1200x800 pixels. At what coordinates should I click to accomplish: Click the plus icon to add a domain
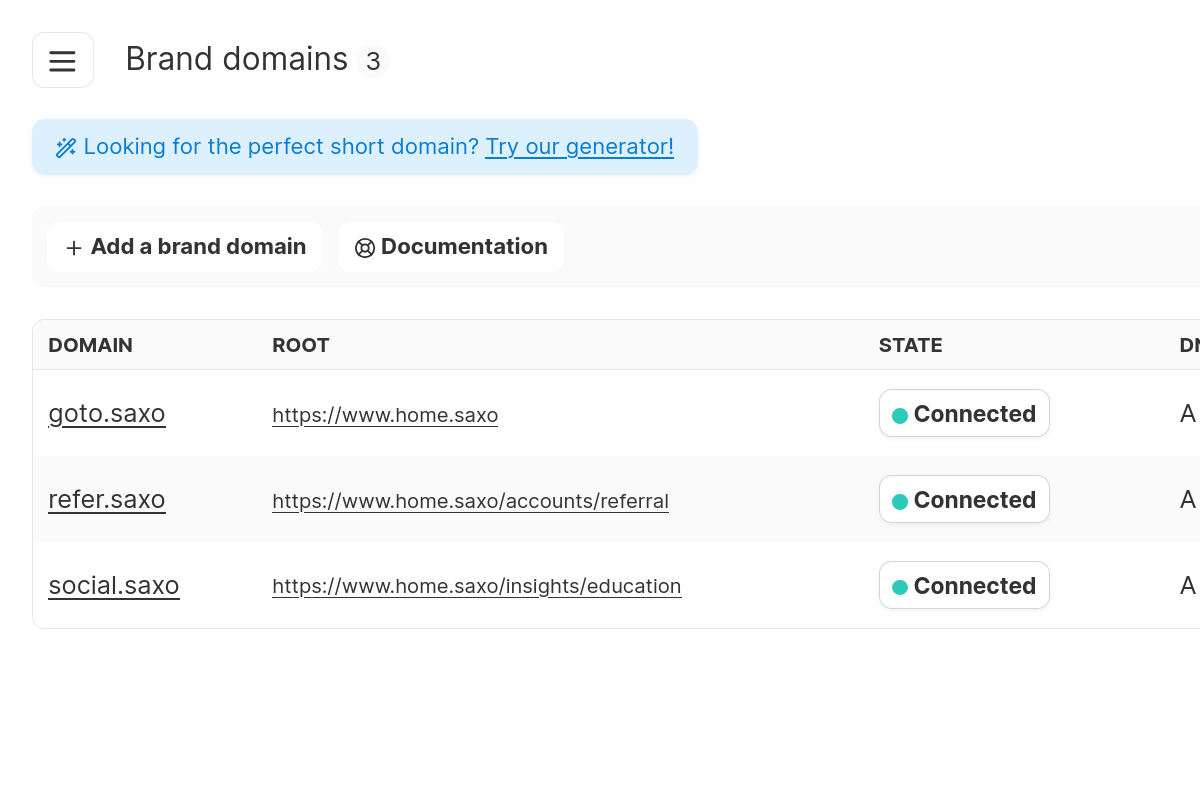(x=74, y=248)
